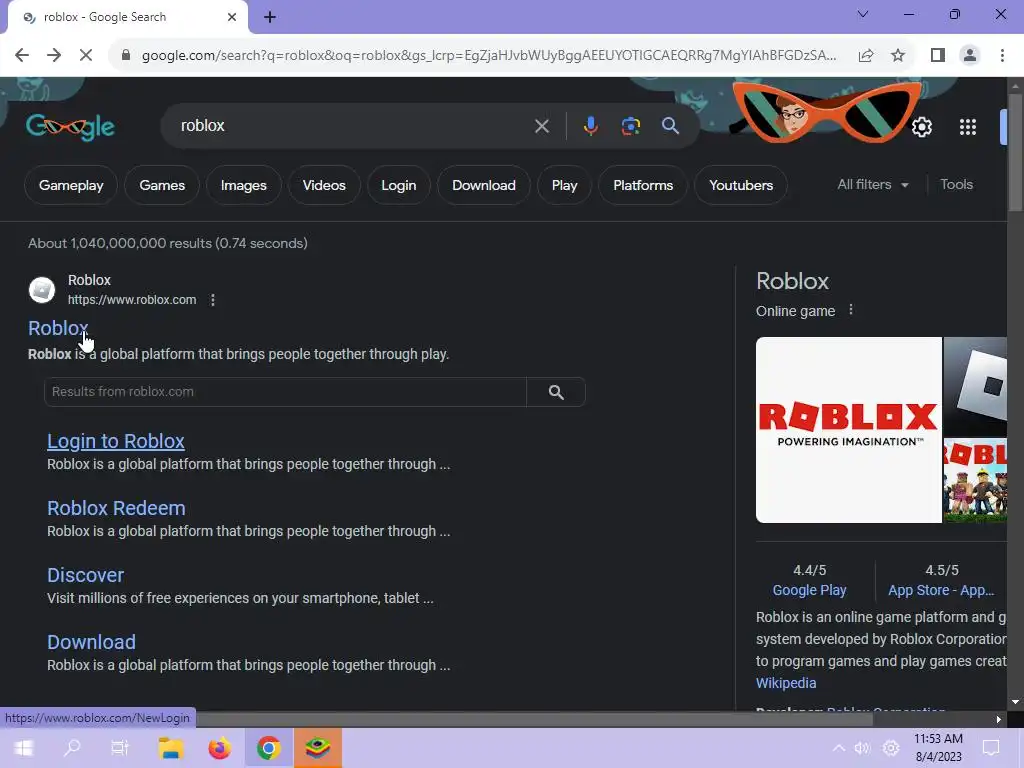Viewport: 1024px width, 768px height.
Task: Open the Google apps grid
Action: [968, 127]
